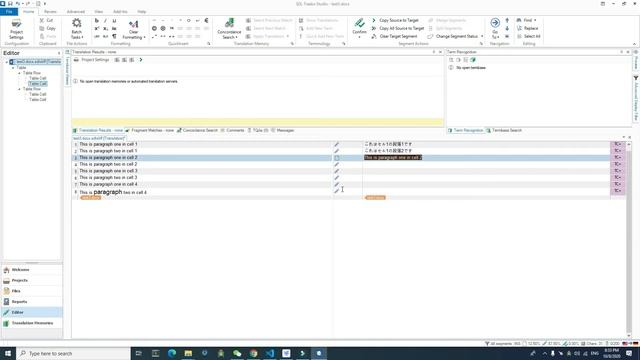This screenshot has height=360, width=640.
Task: Collapse the Table node in navigation tree
Action: [x=13, y=67]
